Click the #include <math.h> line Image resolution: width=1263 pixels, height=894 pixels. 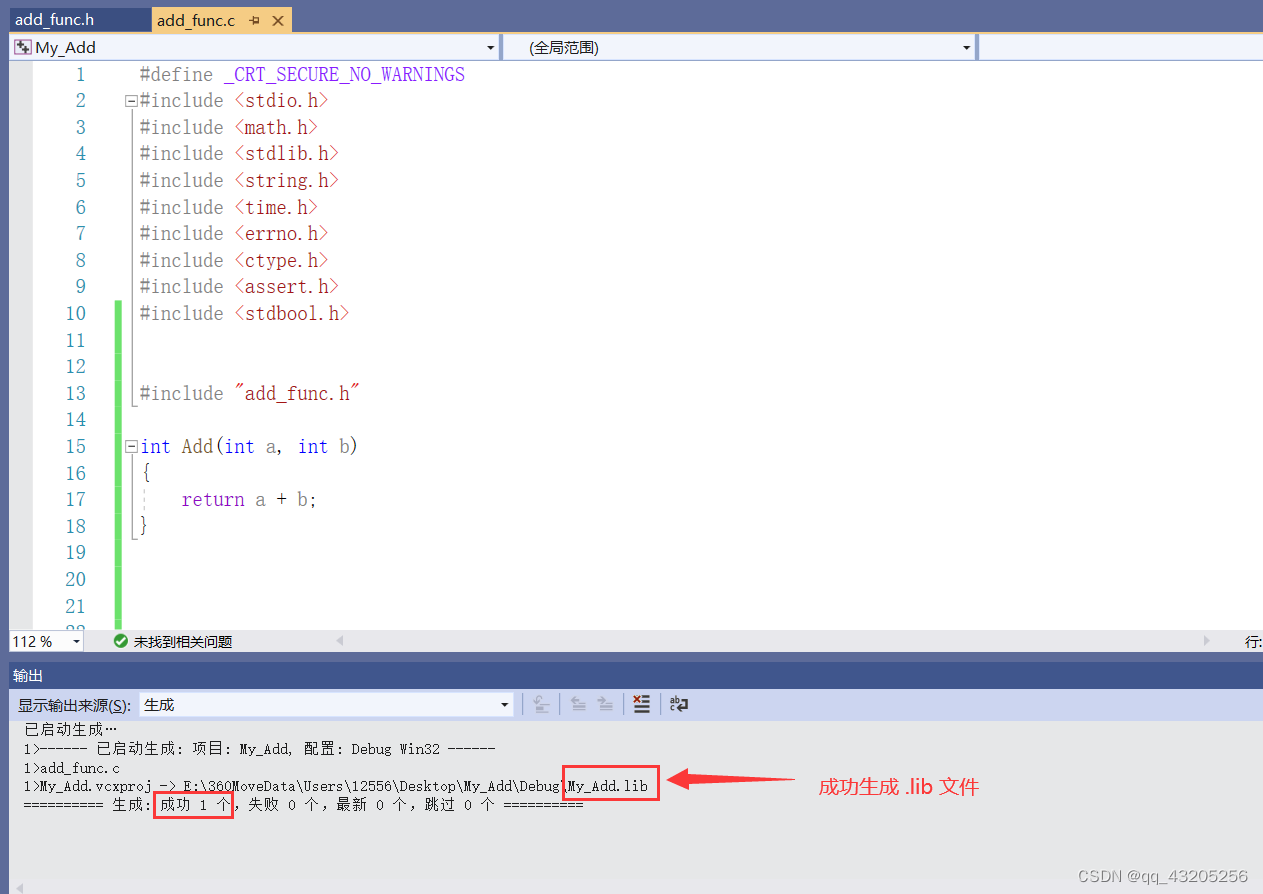(x=229, y=128)
